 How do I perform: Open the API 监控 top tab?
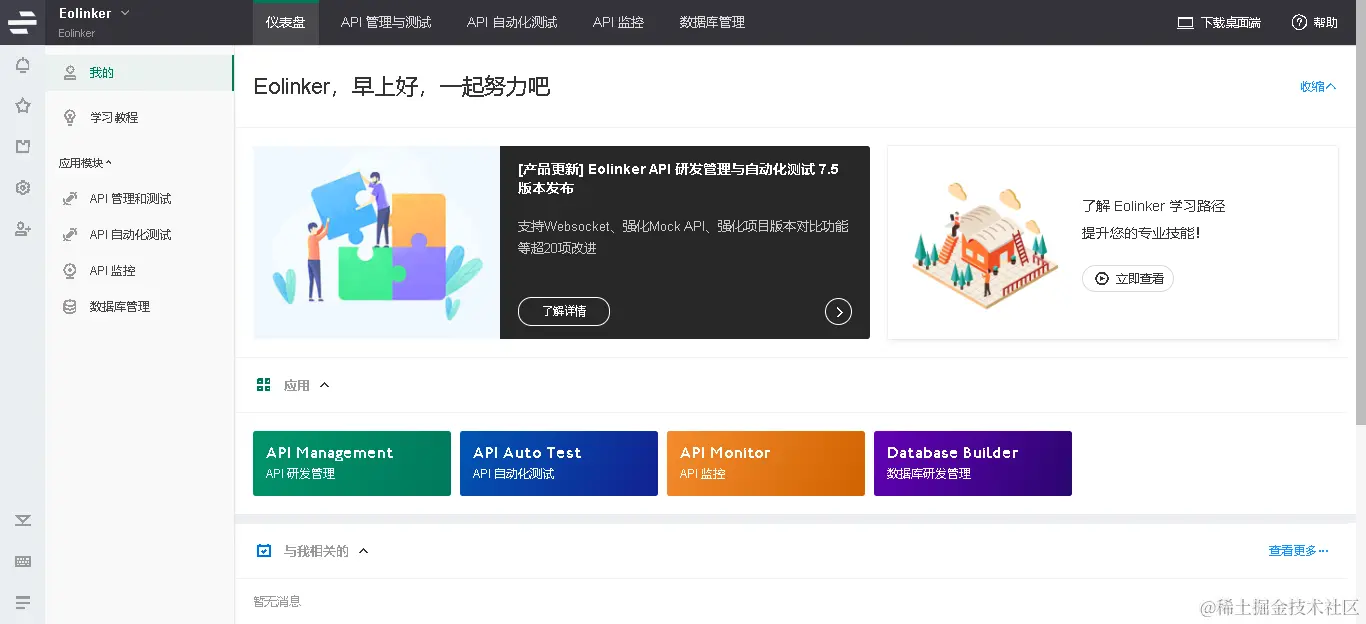pos(618,22)
